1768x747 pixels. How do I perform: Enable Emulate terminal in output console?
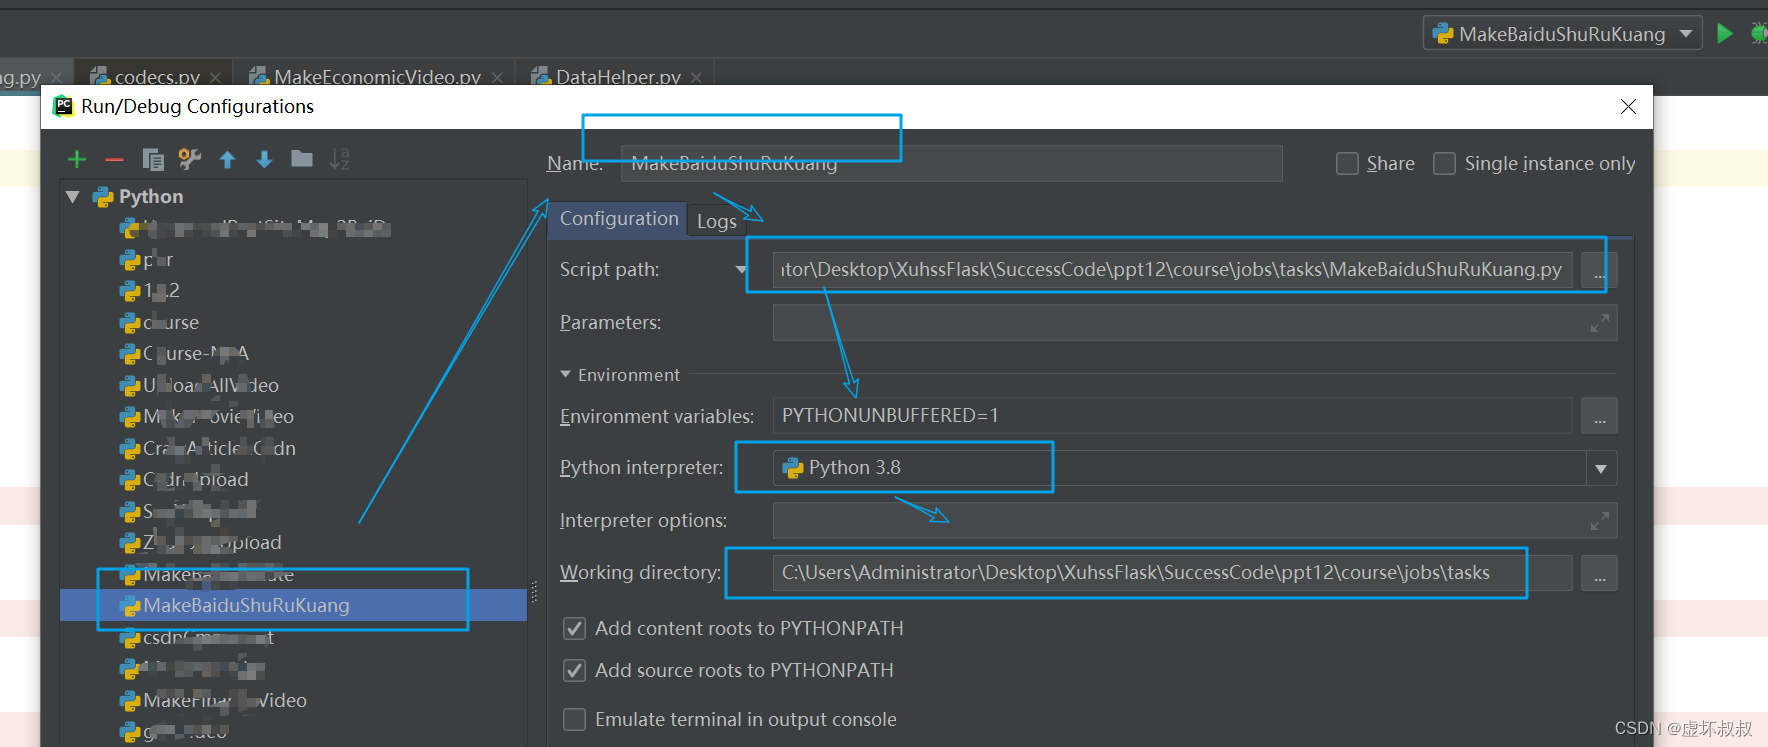(x=574, y=719)
